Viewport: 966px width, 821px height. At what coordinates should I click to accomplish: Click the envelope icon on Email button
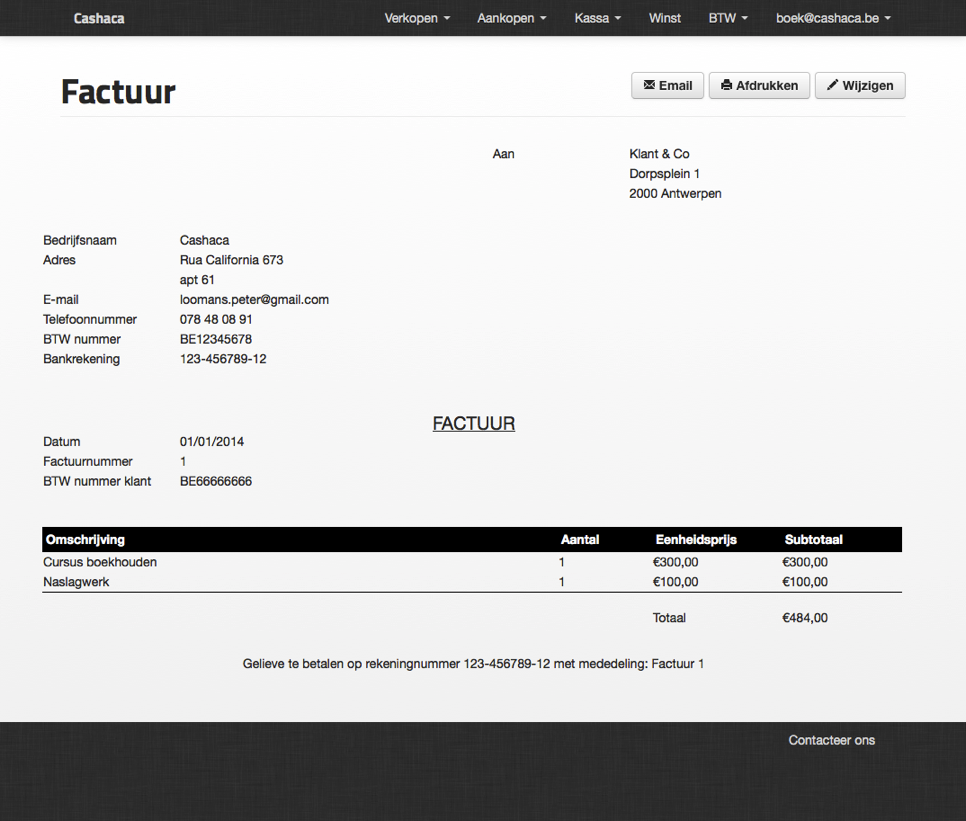649,85
